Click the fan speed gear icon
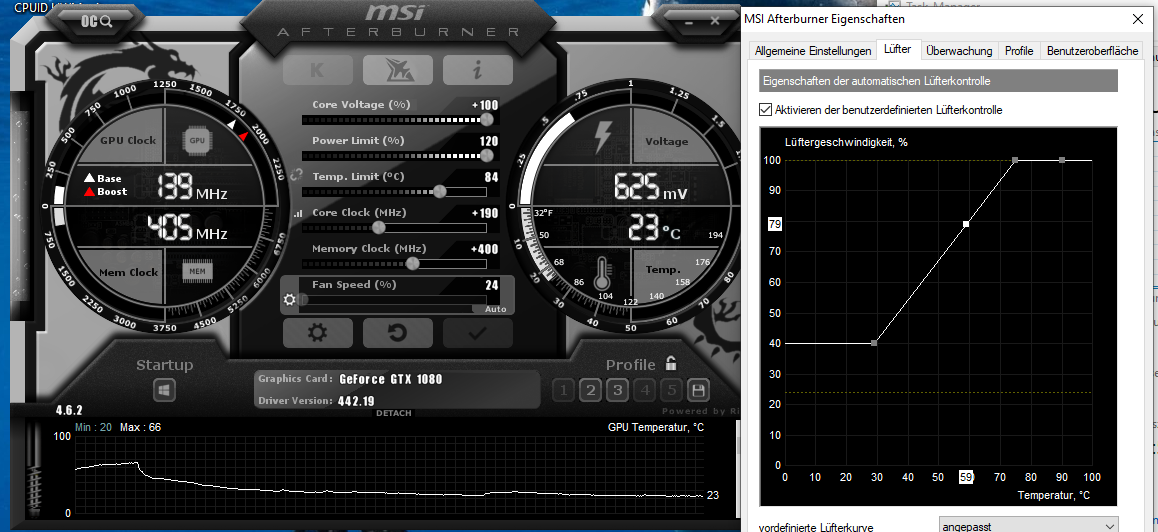 (x=290, y=299)
